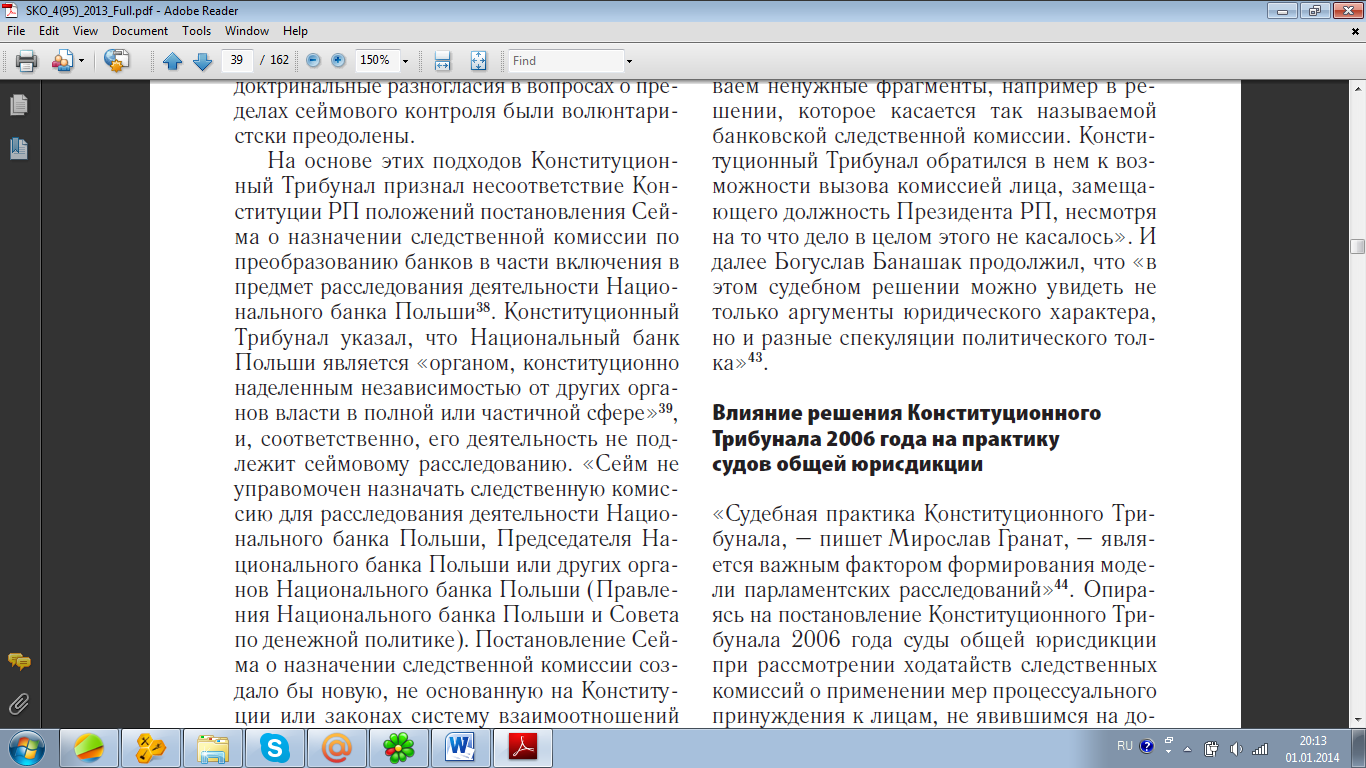
Task: Click the scrollbar down arrow
Action: [x=1357, y=721]
